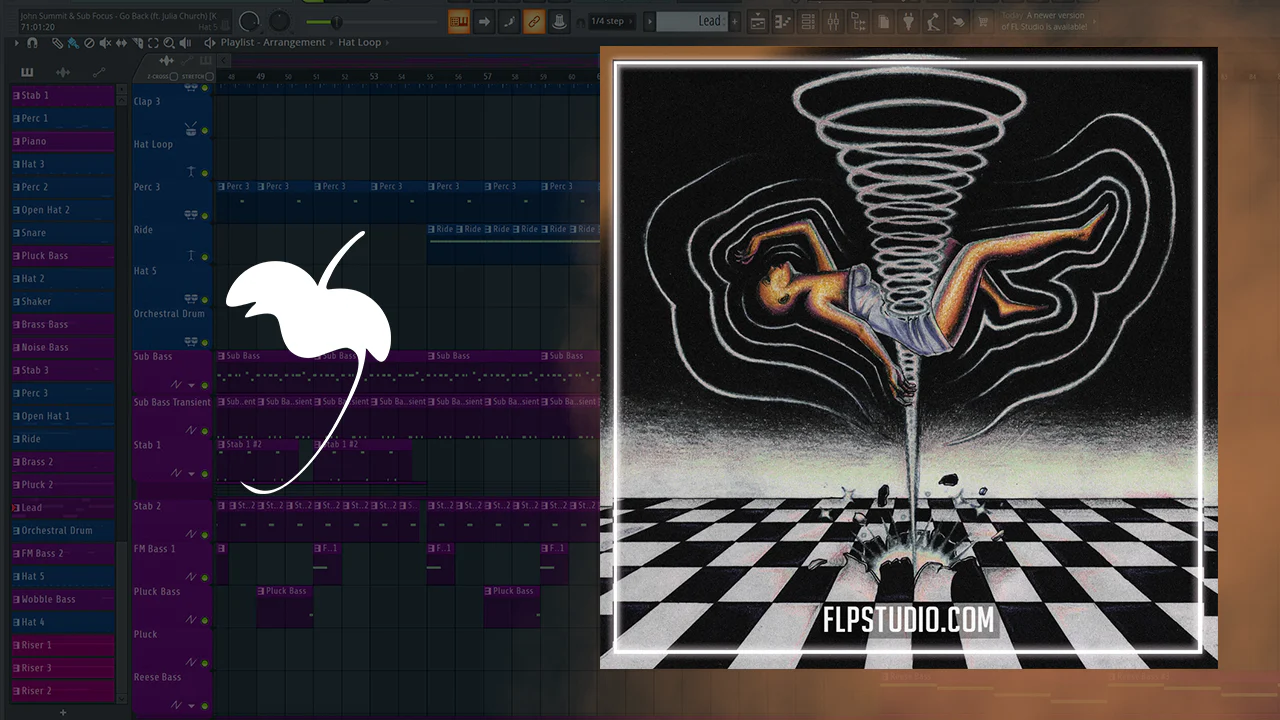
Task: Click the Playlist - Arrangement title
Action: (x=273, y=43)
